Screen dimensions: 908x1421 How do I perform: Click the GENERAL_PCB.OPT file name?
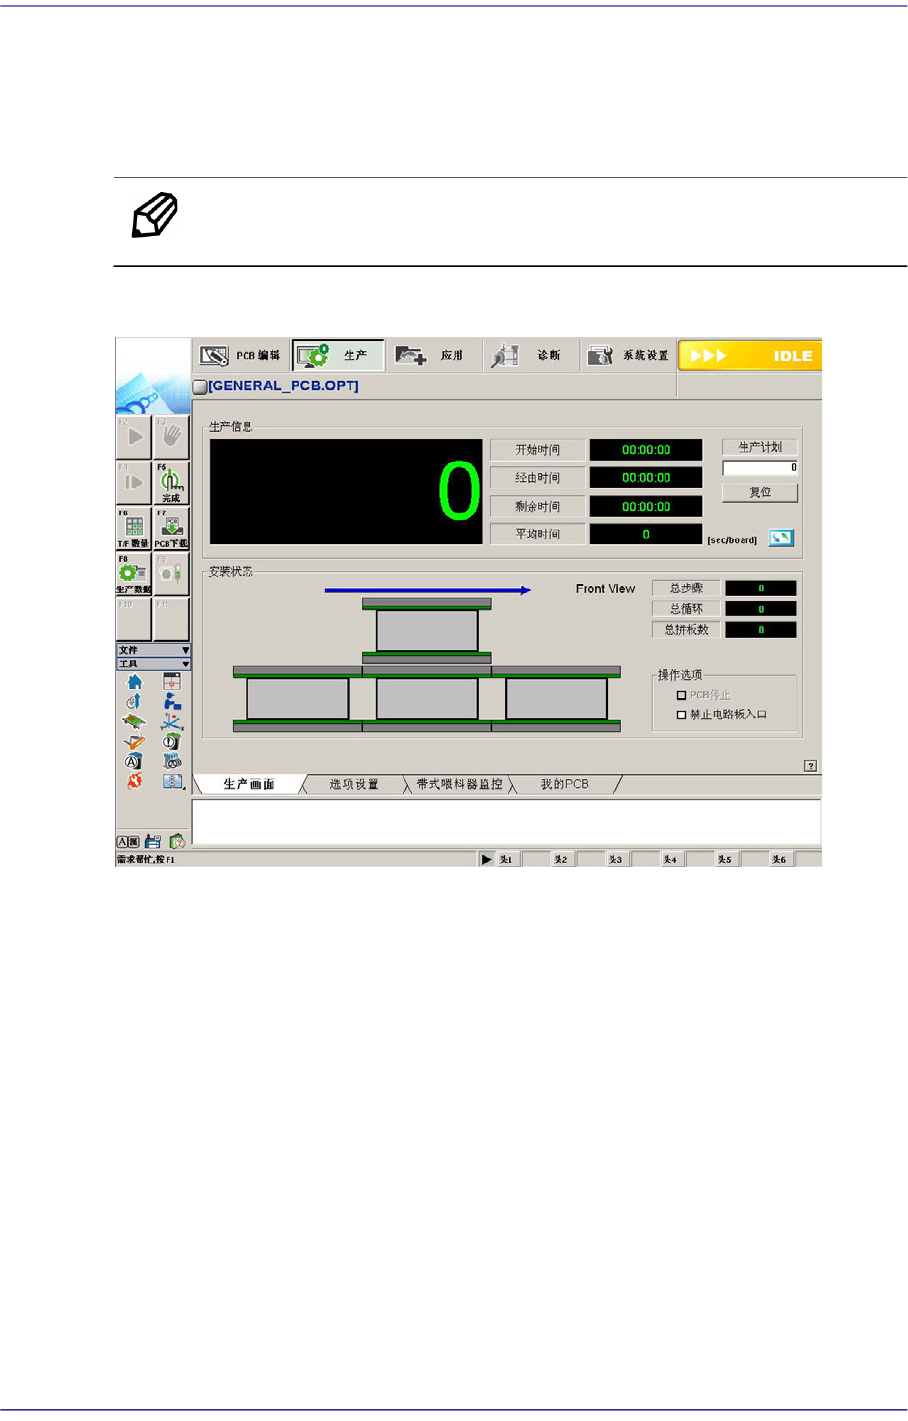[x=283, y=386]
